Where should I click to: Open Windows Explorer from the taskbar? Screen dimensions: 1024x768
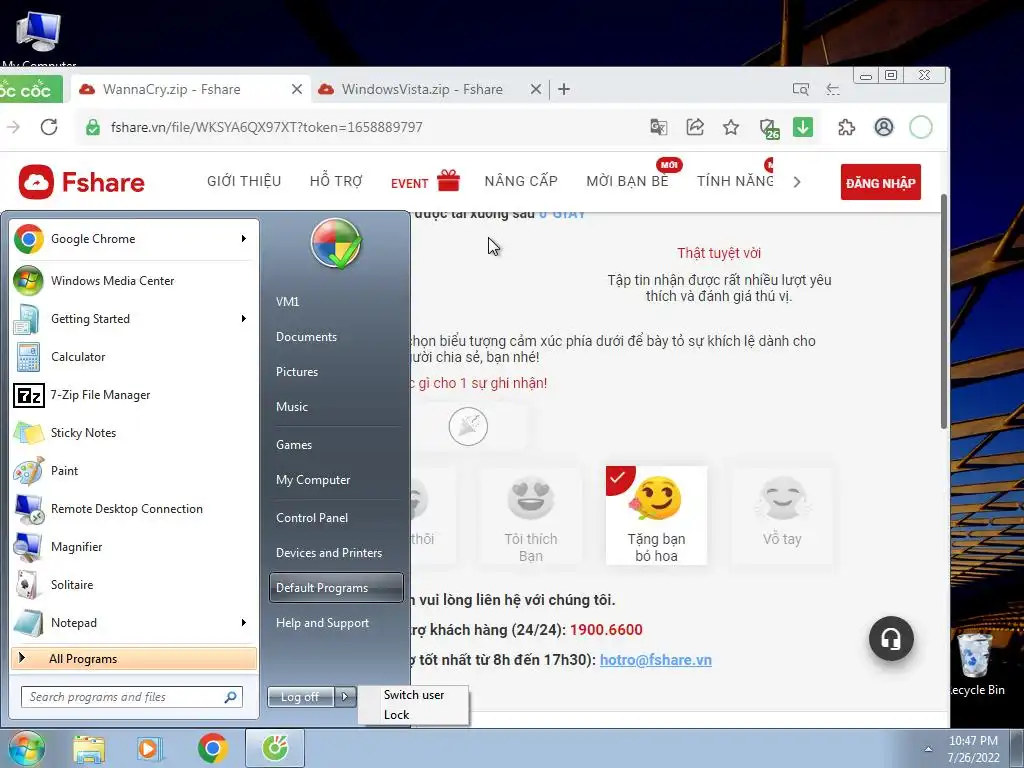(x=89, y=749)
